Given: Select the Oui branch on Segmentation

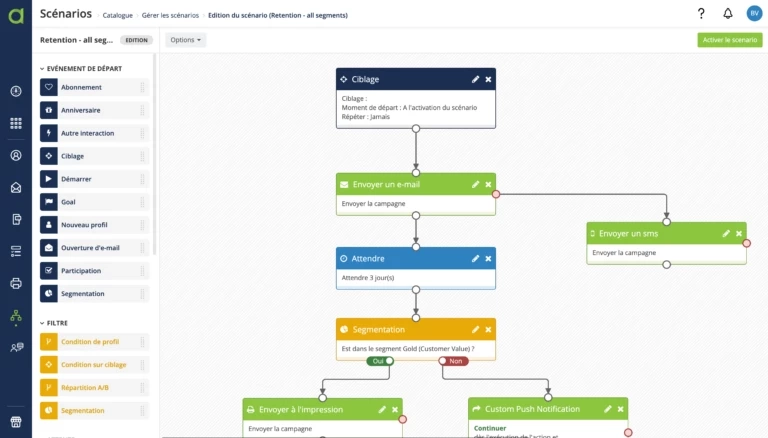Looking at the screenshot, I should [x=378, y=361].
